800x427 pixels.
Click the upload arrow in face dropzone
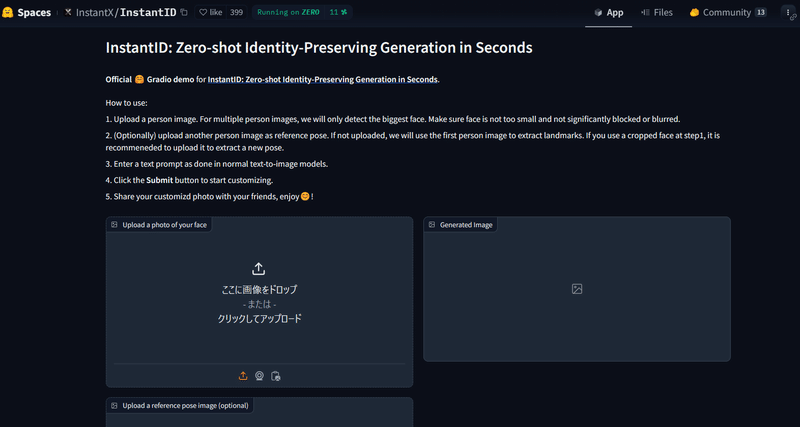(259, 268)
